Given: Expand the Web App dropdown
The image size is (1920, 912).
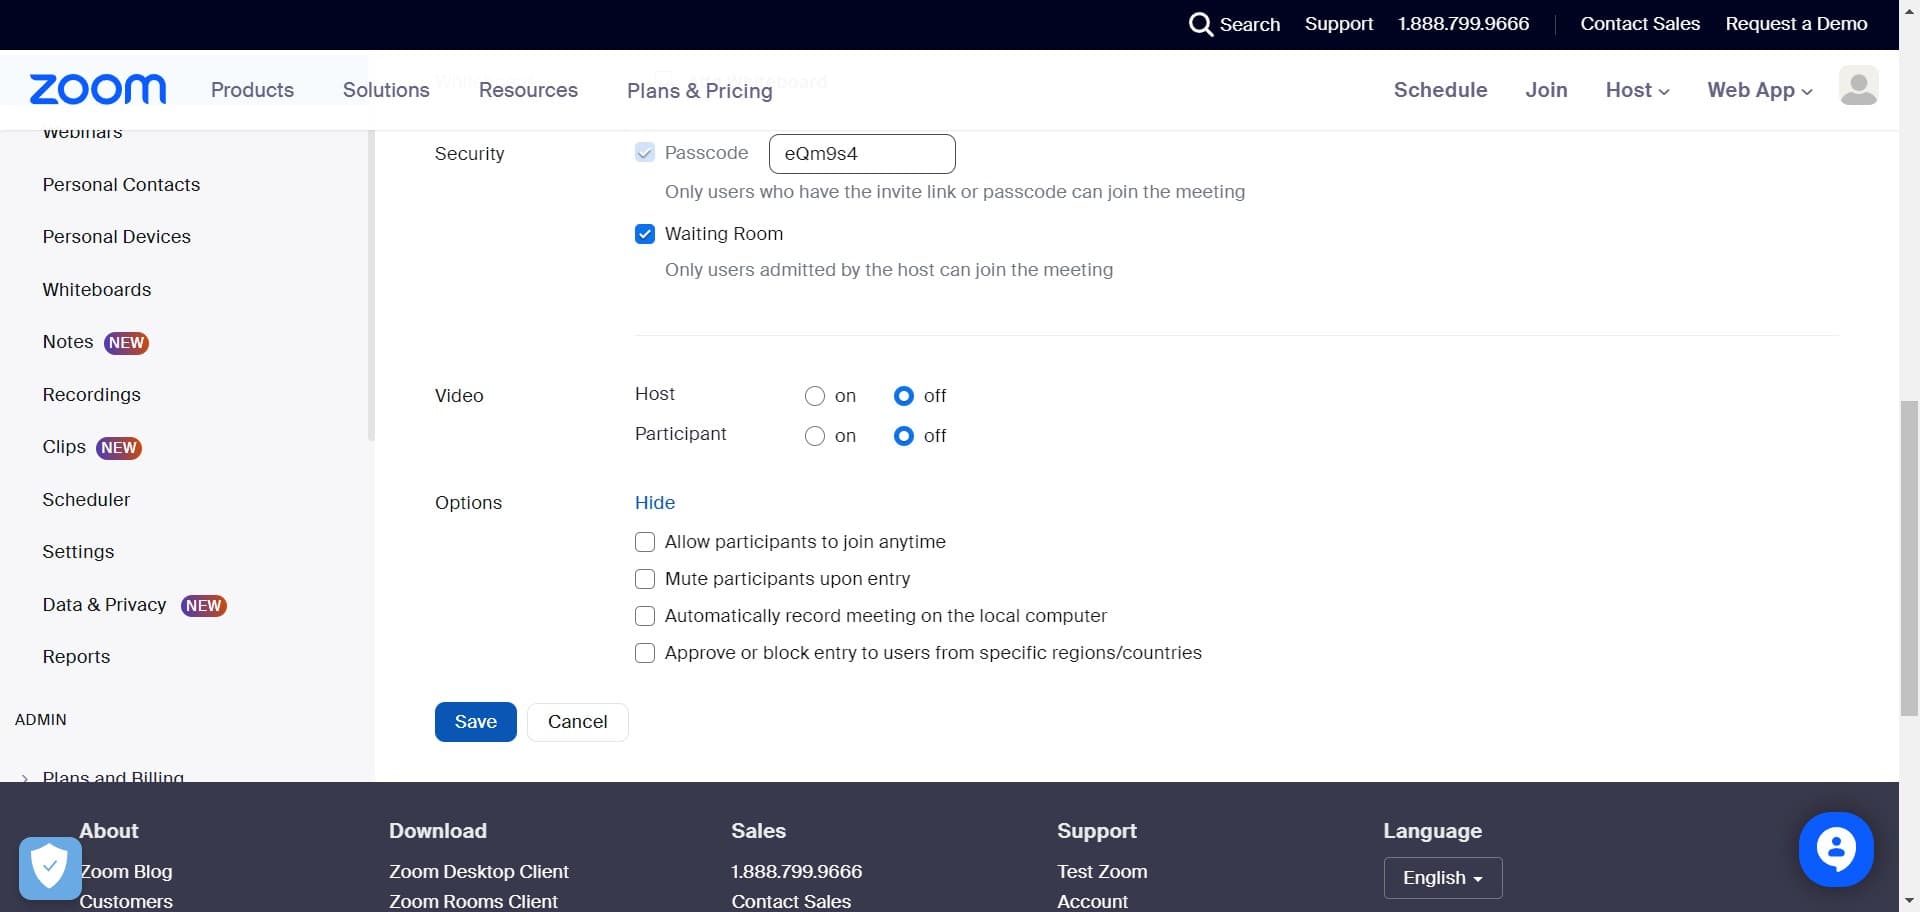Looking at the screenshot, I should point(1759,90).
